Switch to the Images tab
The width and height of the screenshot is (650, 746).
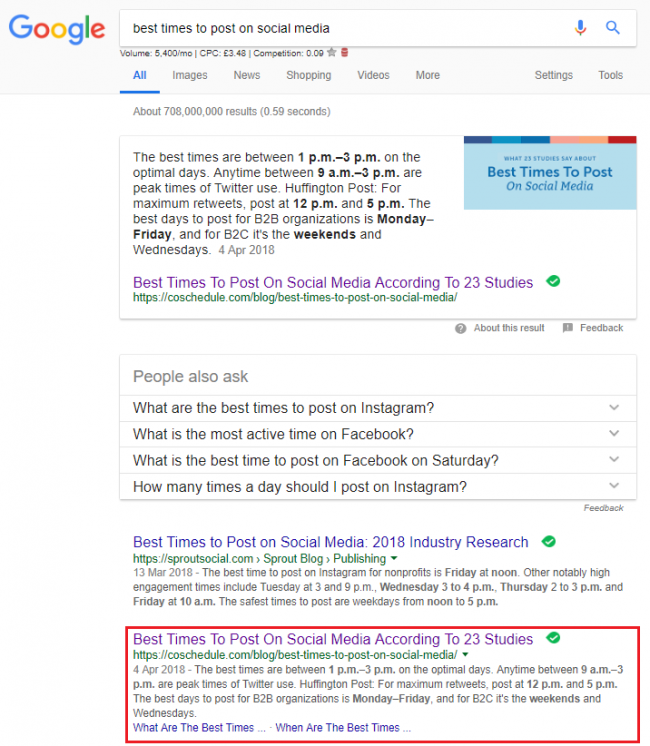tap(190, 75)
